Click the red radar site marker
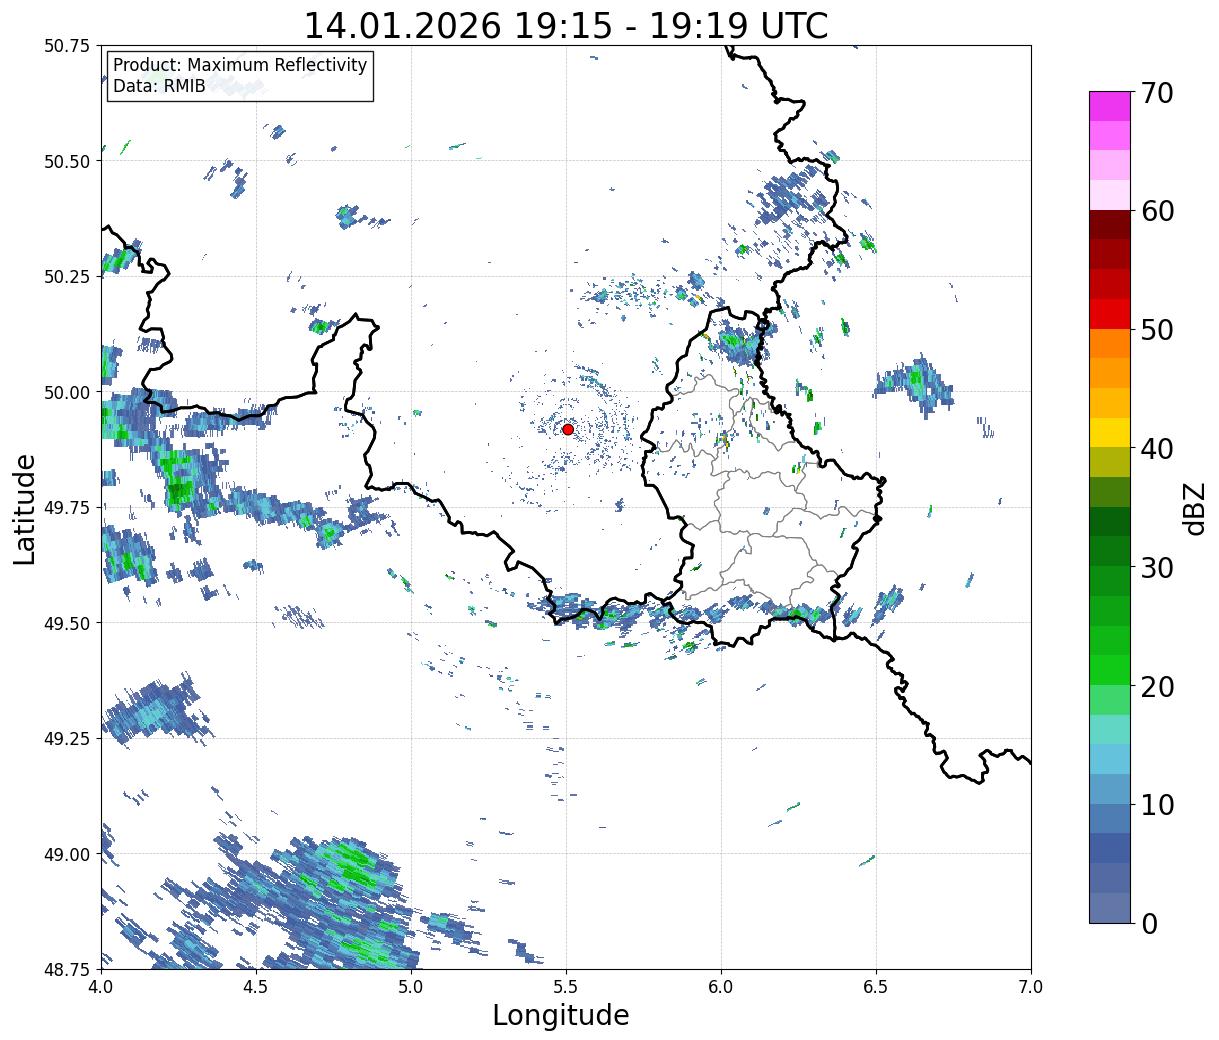Viewport: 1219px width, 1040px height. click(x=568, y=429)
